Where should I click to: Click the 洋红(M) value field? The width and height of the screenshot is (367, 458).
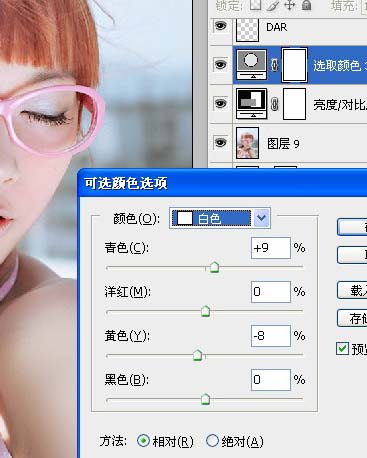(x=271, y=292)
